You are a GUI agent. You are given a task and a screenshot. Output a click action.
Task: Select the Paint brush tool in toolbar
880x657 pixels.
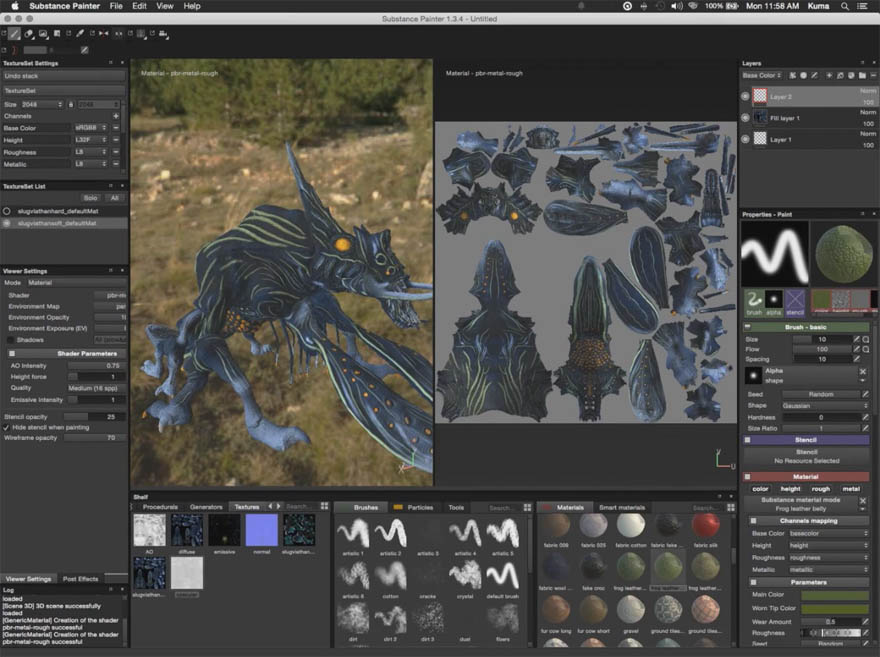click(x=15, y=34)
